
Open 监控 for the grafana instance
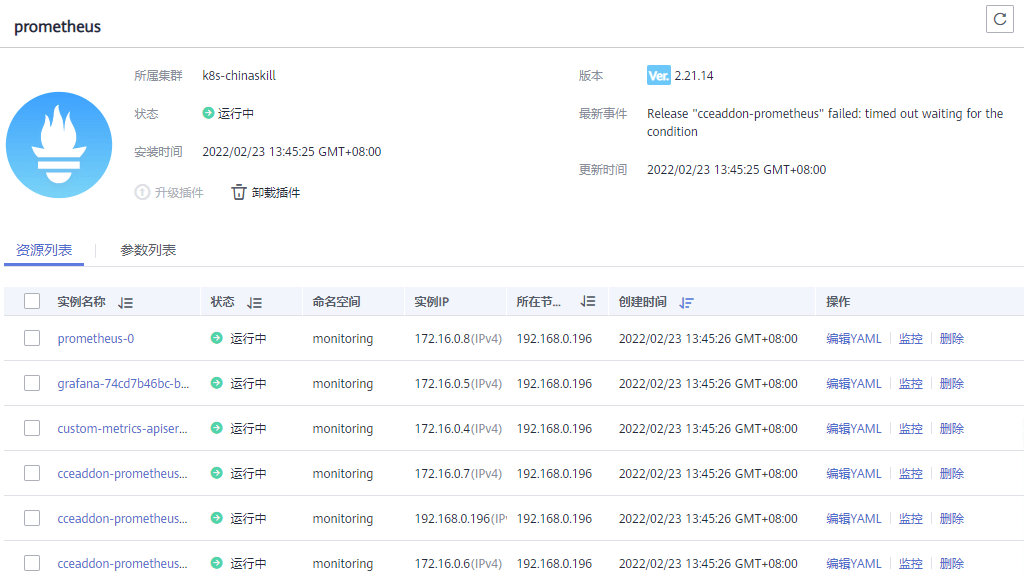pos(910,384)
